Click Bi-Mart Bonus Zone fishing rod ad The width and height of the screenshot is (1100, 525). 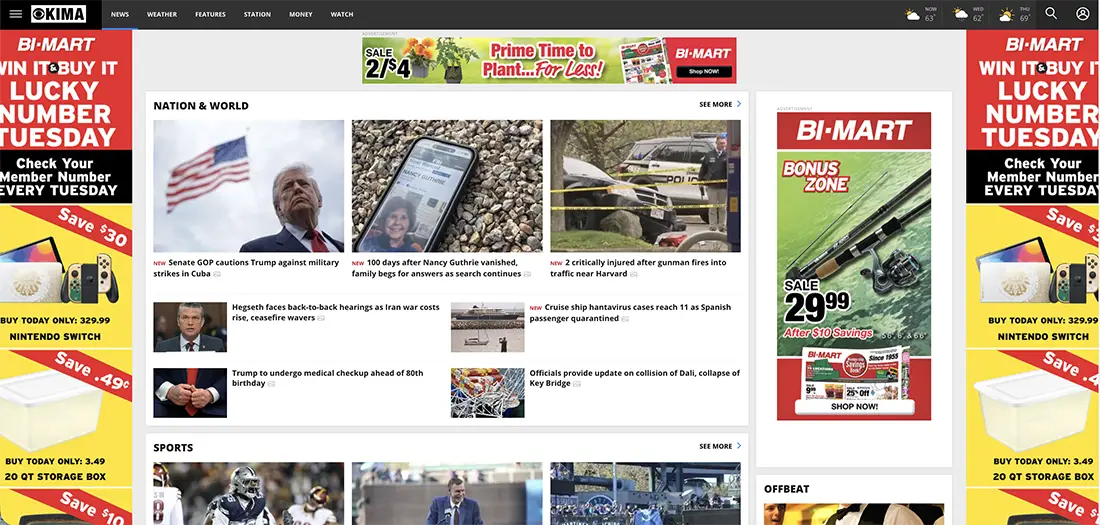pyautogui.click(x=854, y=266)
